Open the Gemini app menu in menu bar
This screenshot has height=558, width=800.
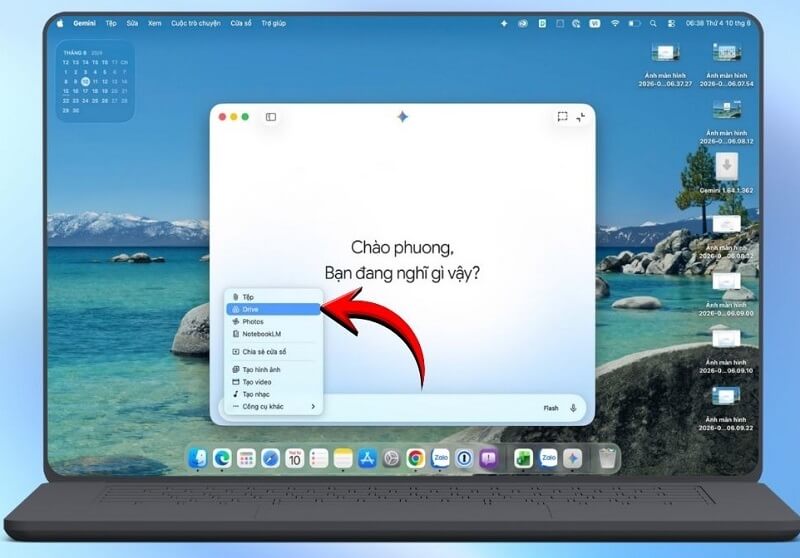coord(84,23)
